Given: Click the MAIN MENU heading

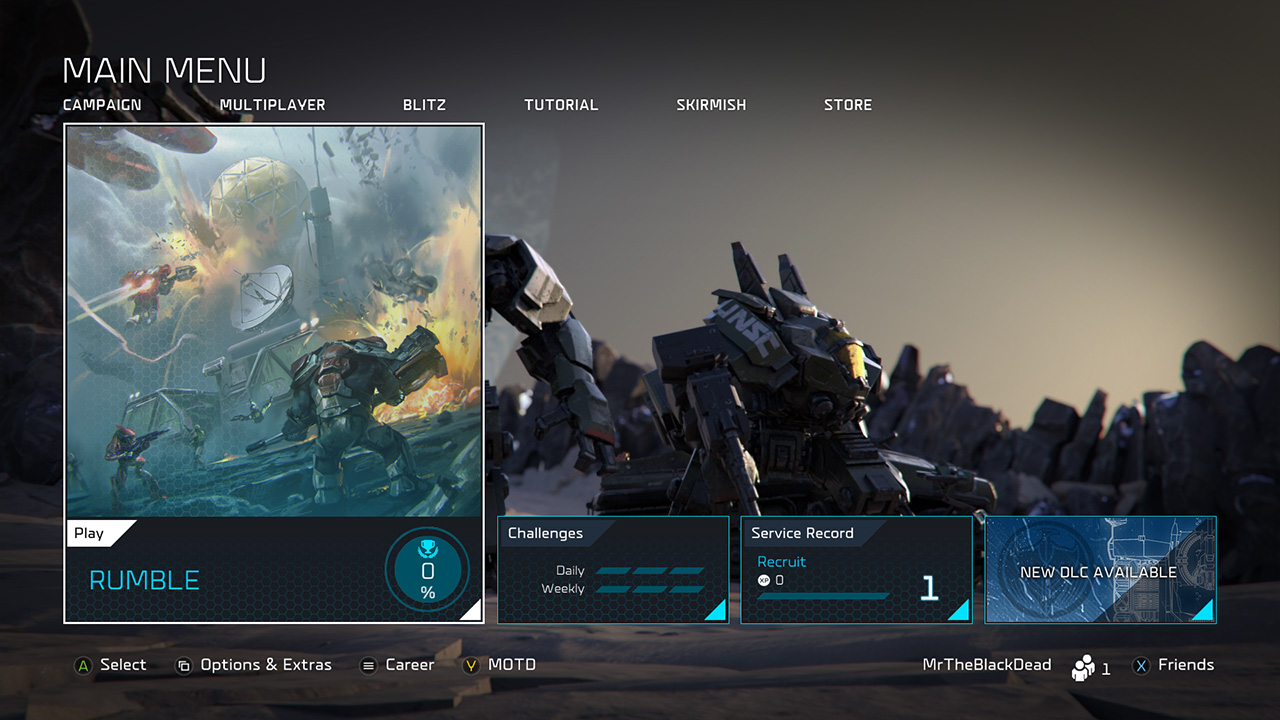Looking at the screenshot, I should click(165, 70).
